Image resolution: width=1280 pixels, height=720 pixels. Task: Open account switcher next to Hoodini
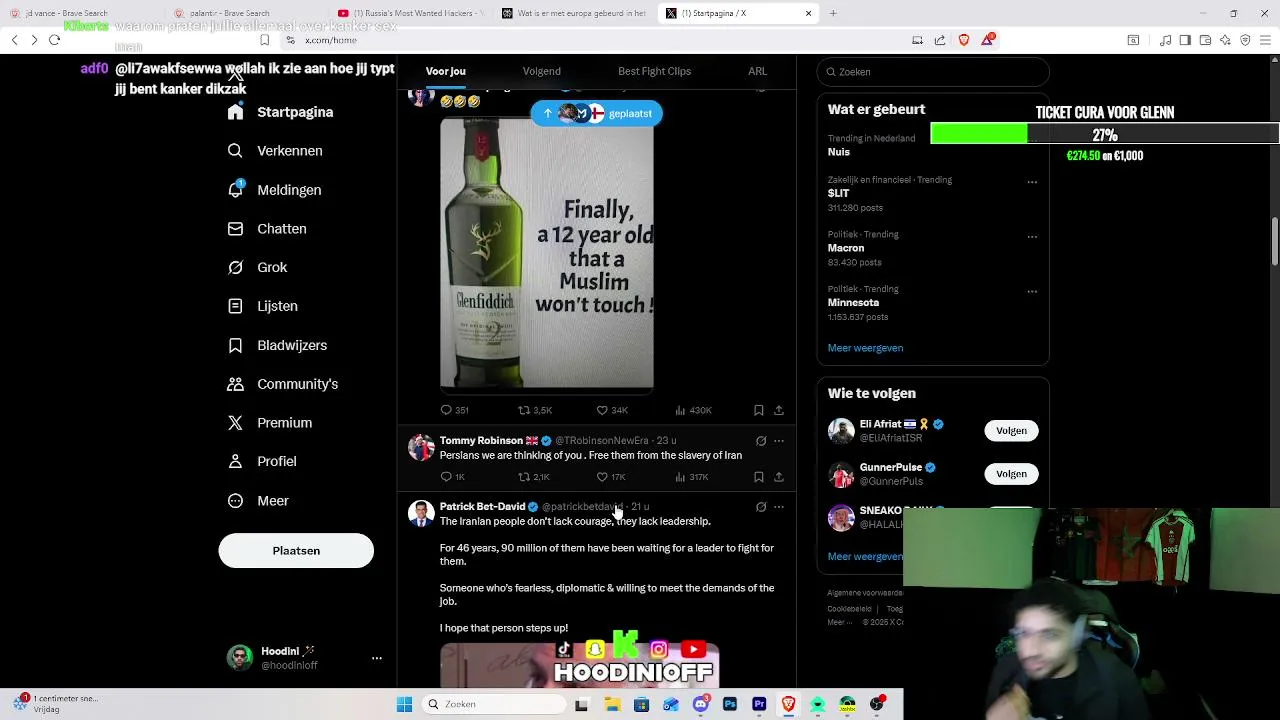377,658
